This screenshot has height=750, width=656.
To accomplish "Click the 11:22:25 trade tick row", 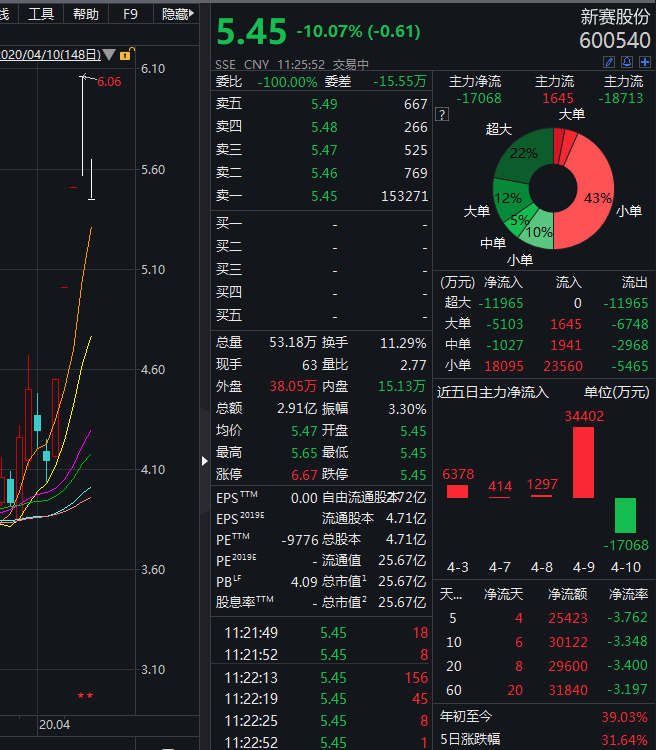I will [x=322, y=721].
